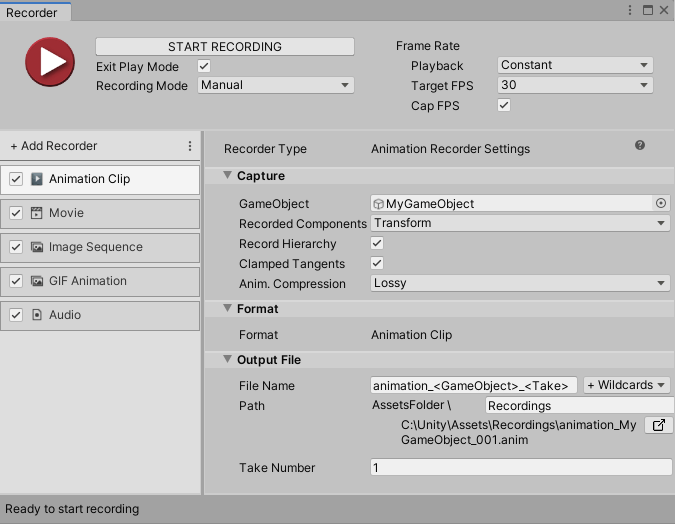Open output folder with the external link icon
Image resolution: width=675 pixels, height=524 pixels.
(x=659, y=425)
